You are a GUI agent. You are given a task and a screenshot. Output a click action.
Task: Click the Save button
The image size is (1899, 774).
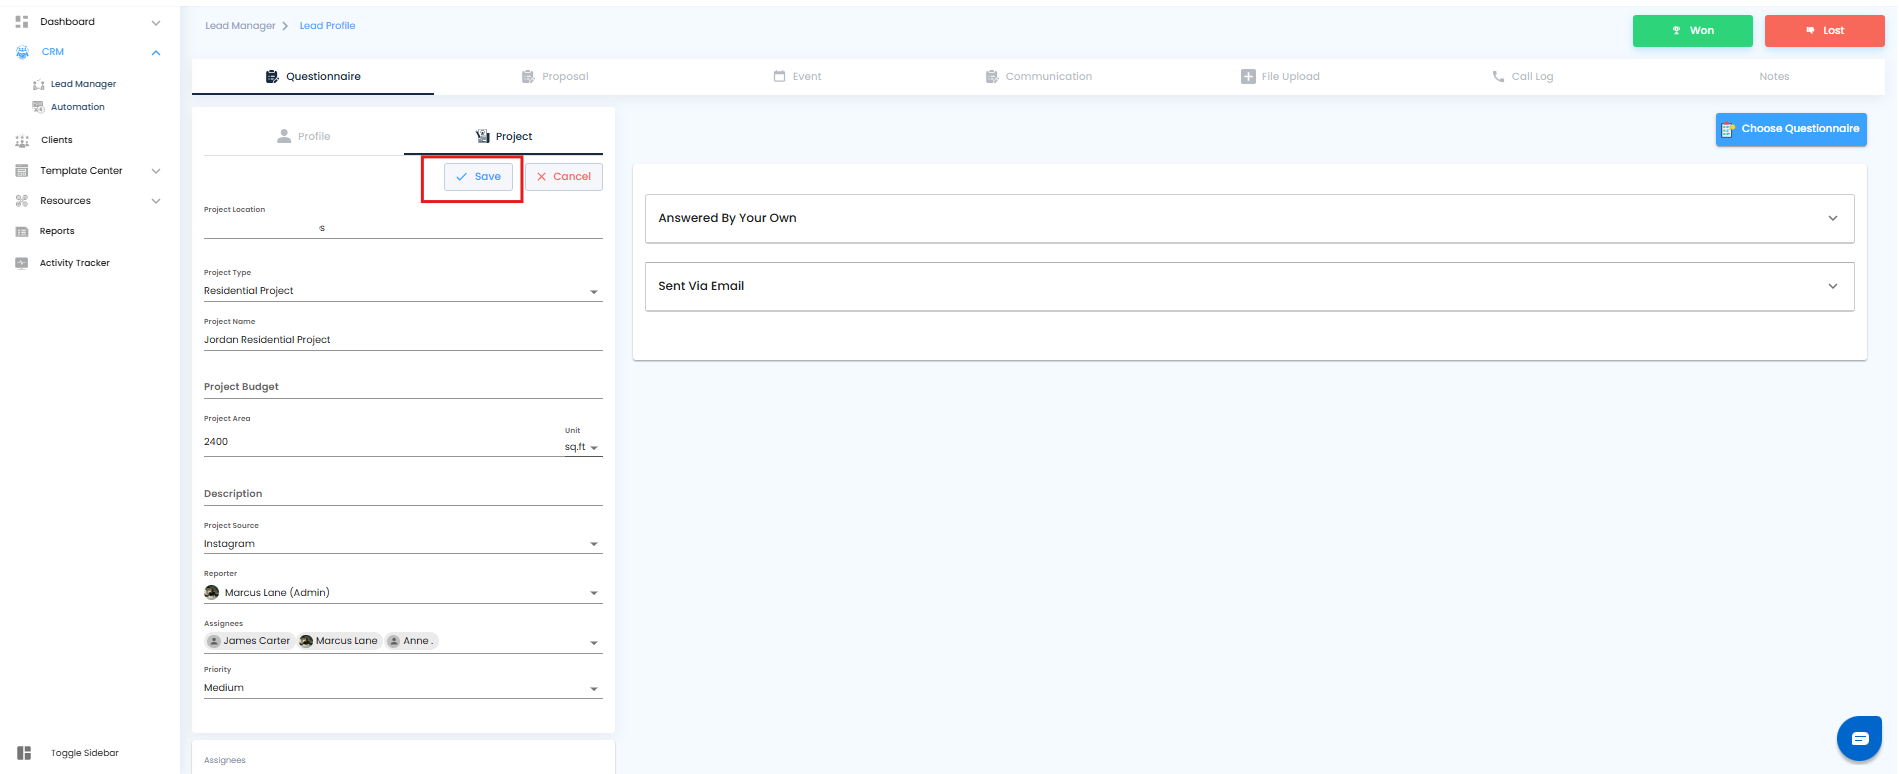pos(478,177)
